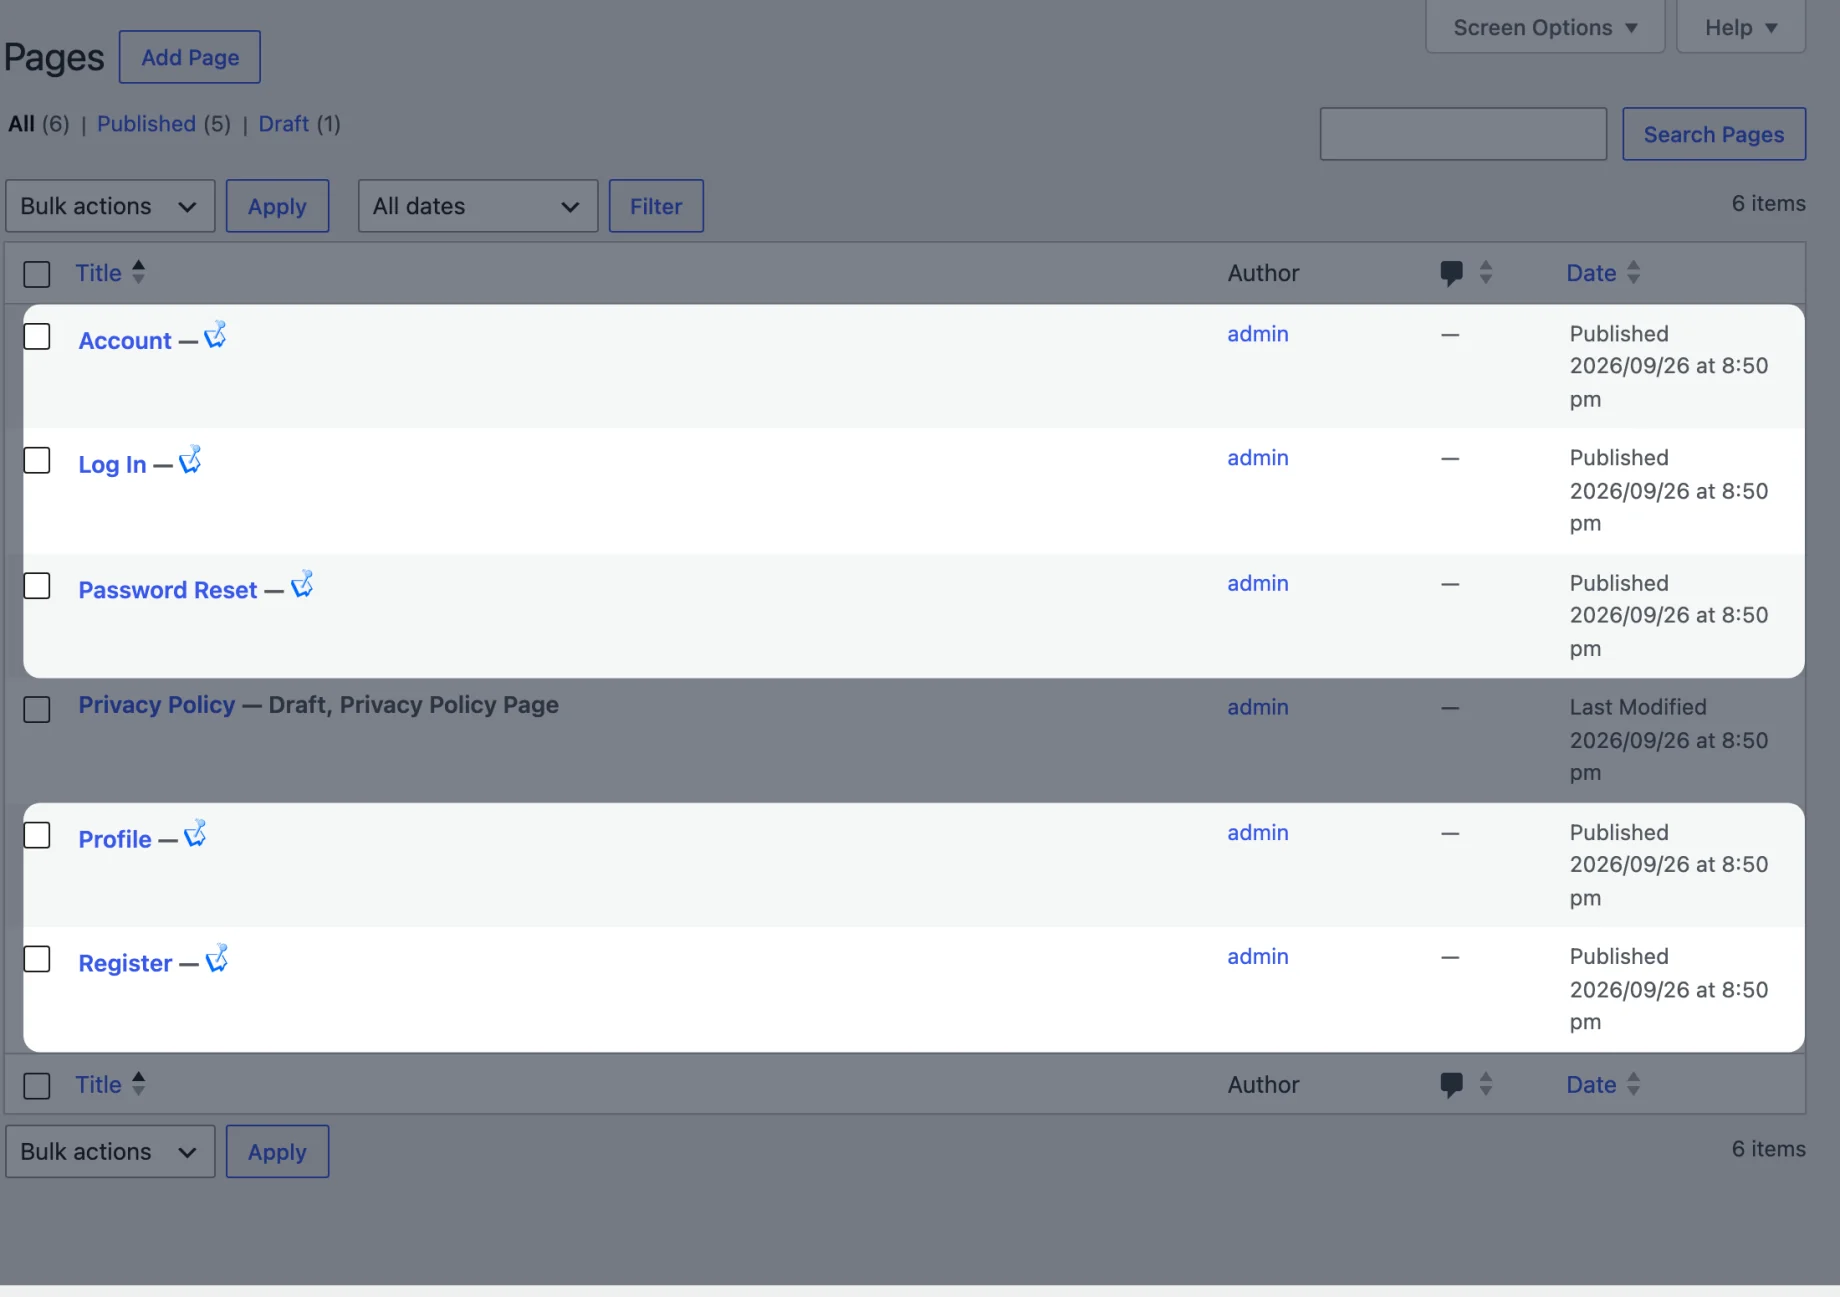The height and width of the screenshot is (1297, 1840).
Task: Focus the search pages input field
Action: pyautogui.click(x=1463, y=134)
